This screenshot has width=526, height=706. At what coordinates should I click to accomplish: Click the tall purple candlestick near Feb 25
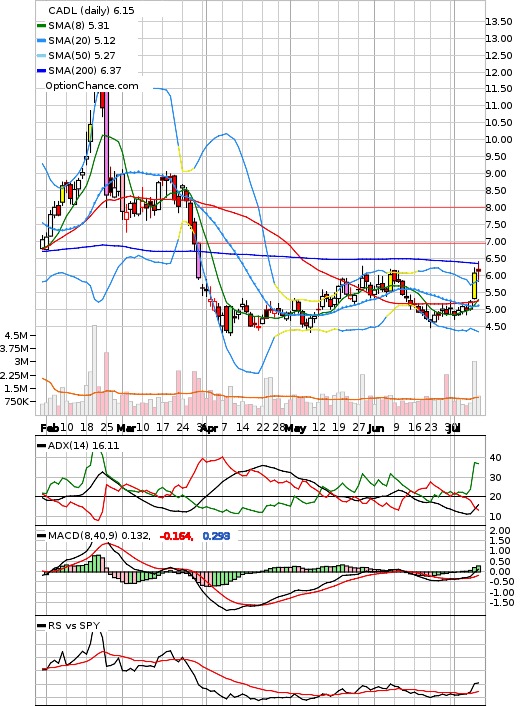pyautogui.click(x=107, y=143)
